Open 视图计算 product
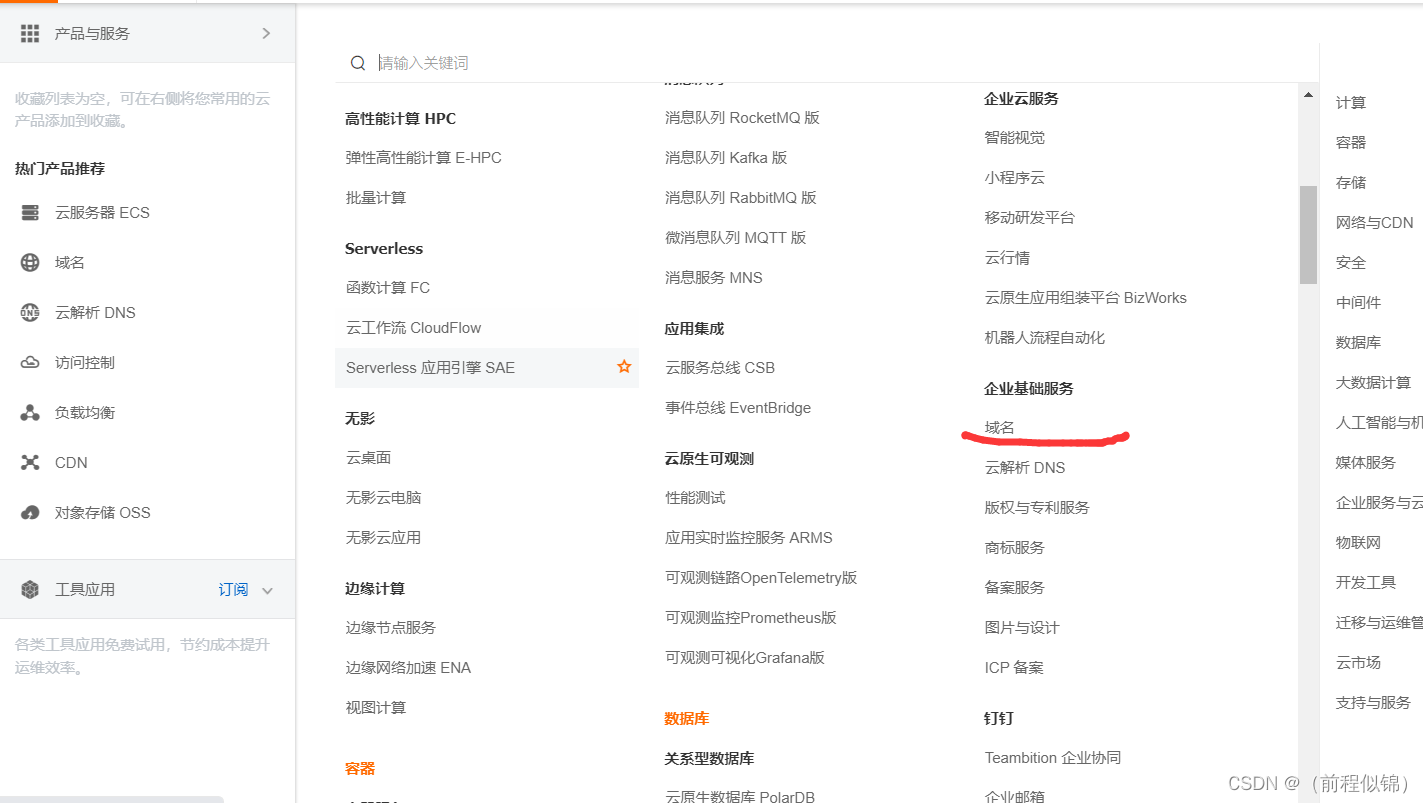The height and width of the screenshot is (803, 1423). [376, 707]
